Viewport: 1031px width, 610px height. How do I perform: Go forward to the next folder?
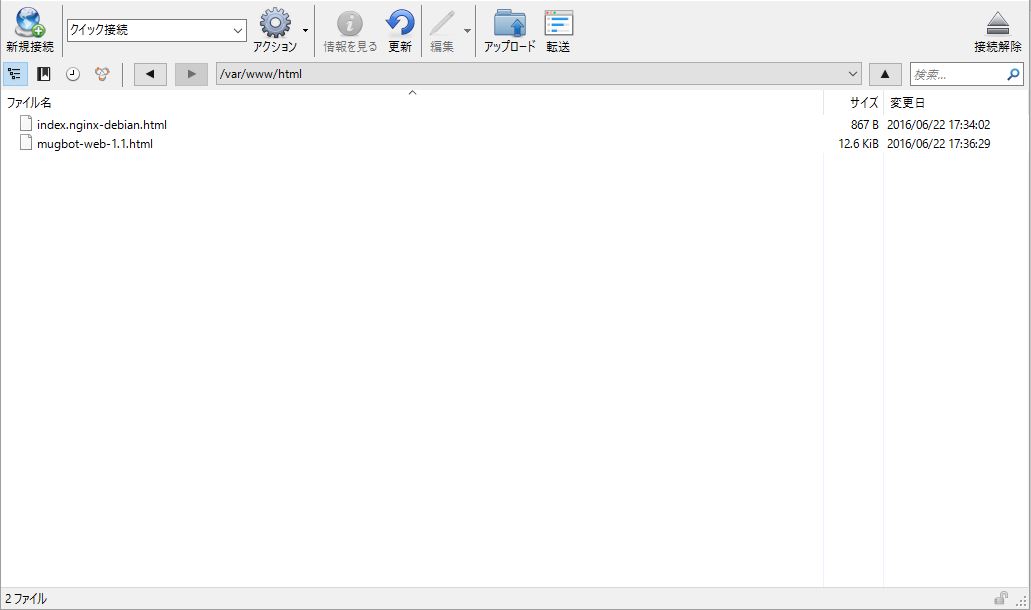tap(191, 74)
